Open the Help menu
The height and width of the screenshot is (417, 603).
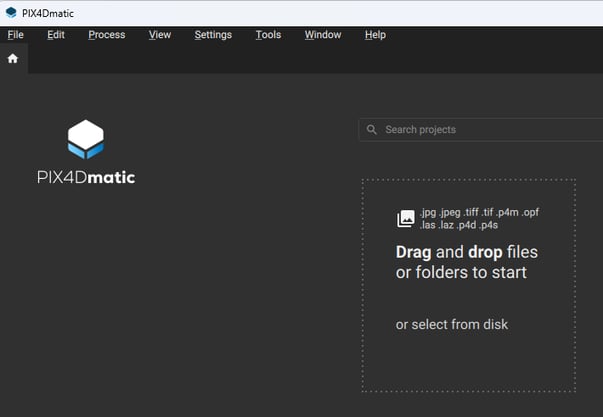375,35
